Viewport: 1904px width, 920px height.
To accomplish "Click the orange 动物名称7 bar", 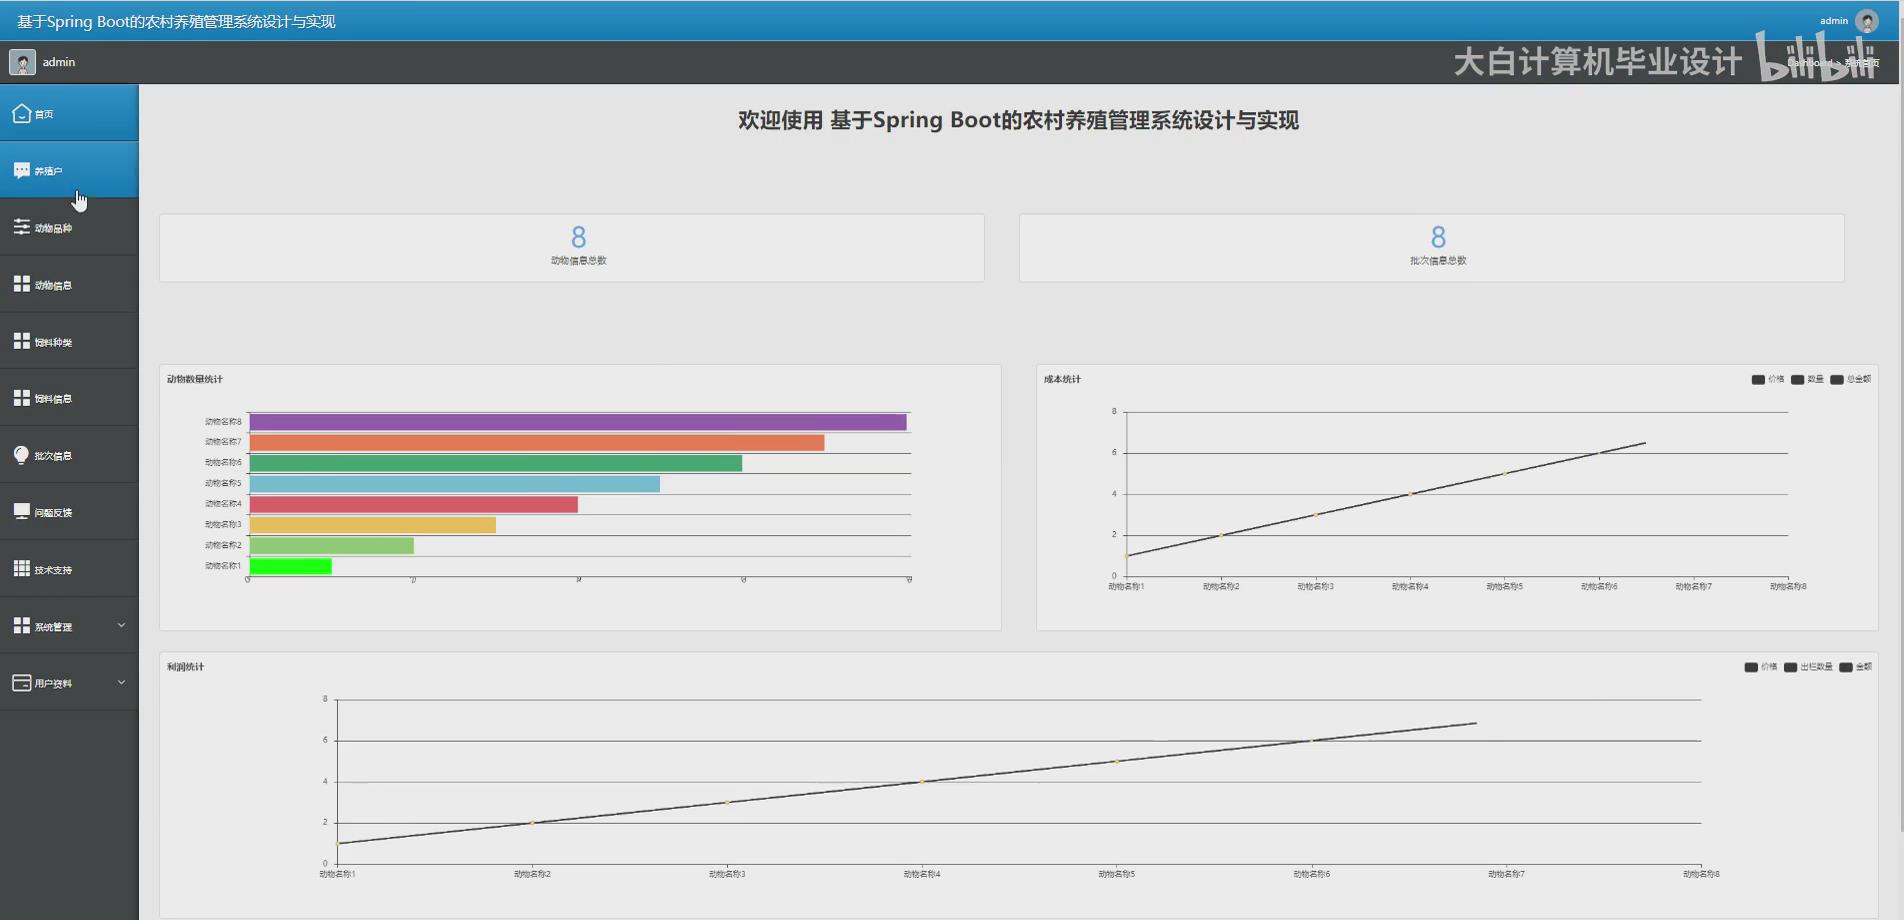I will click(537, 442).
